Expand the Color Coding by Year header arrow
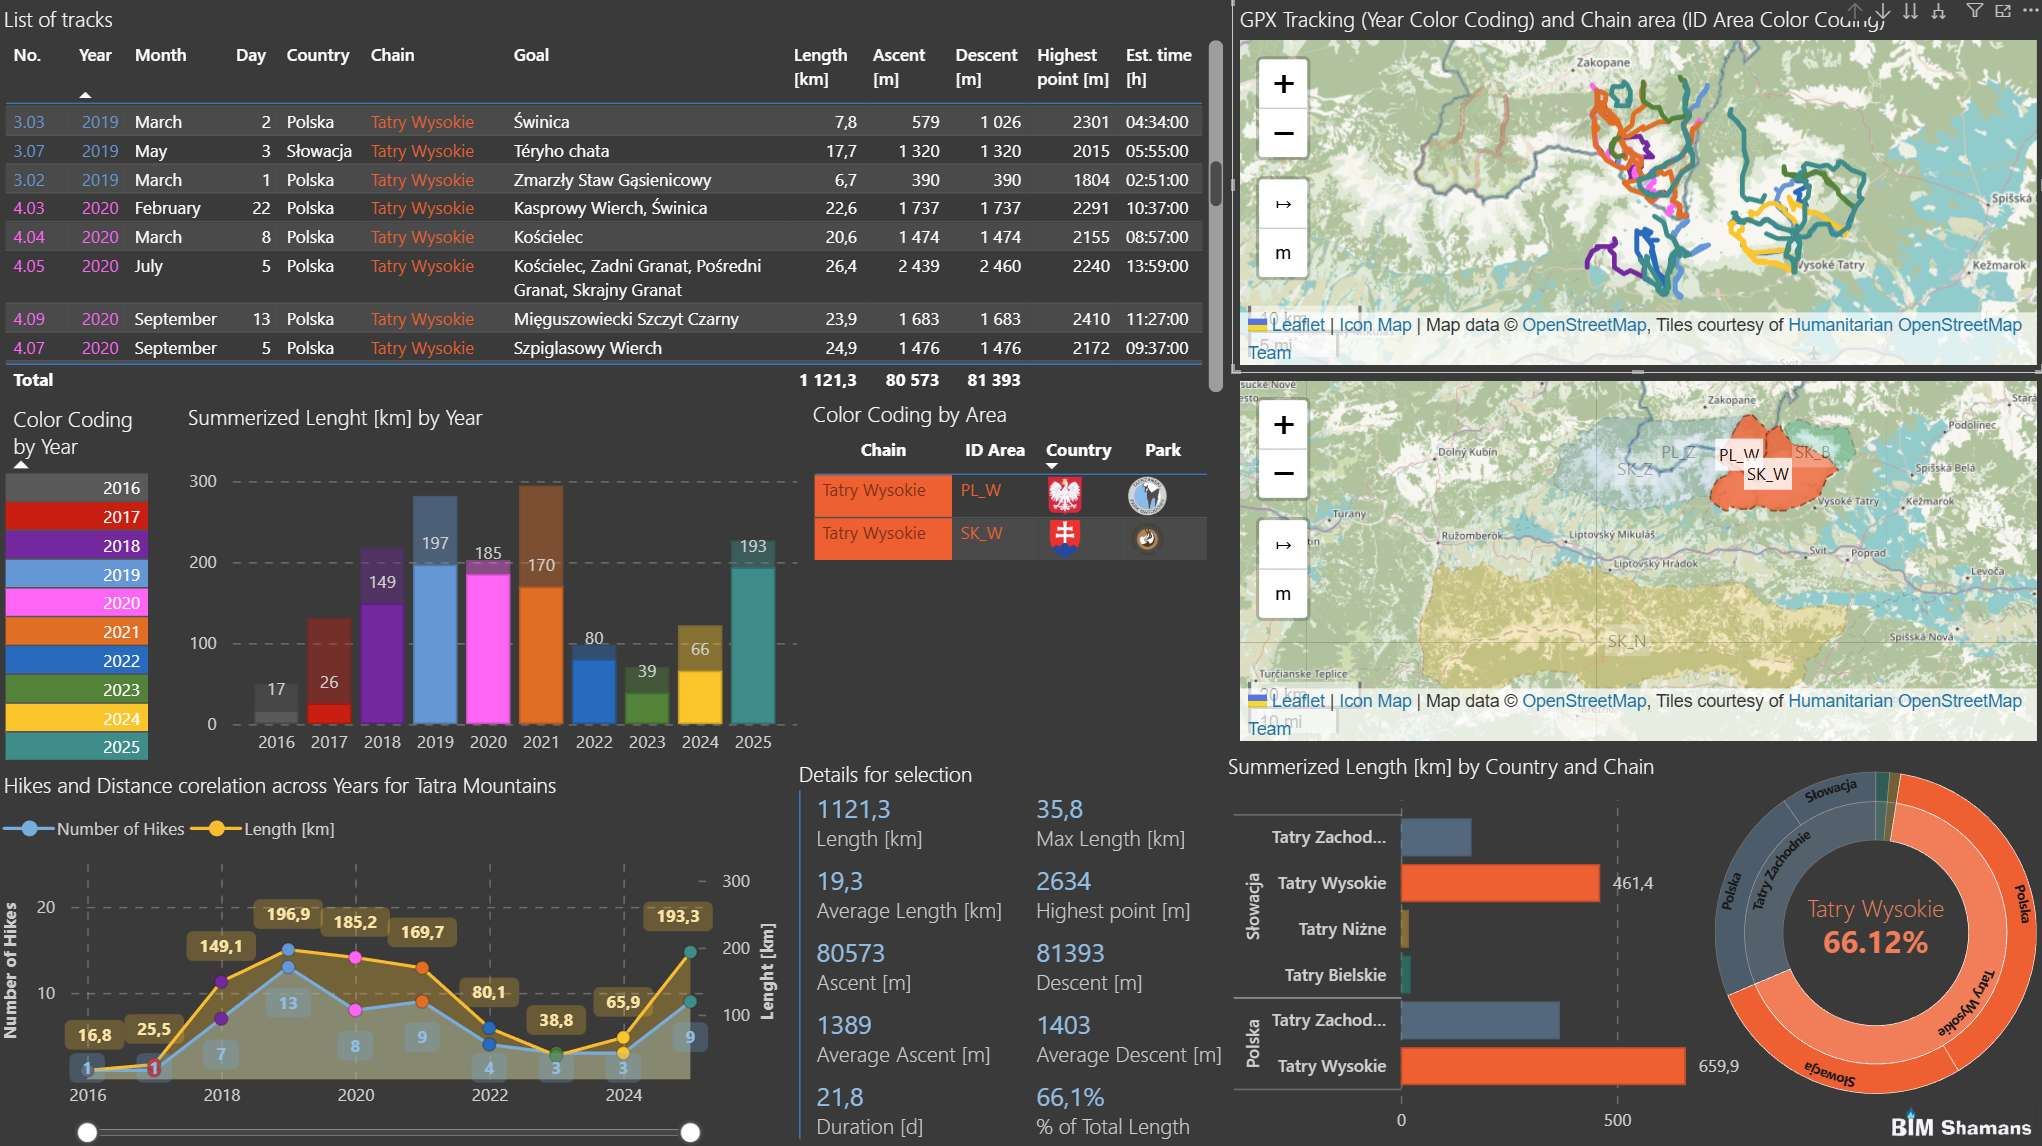The image size is (2042, 1146). pos(21,464)
